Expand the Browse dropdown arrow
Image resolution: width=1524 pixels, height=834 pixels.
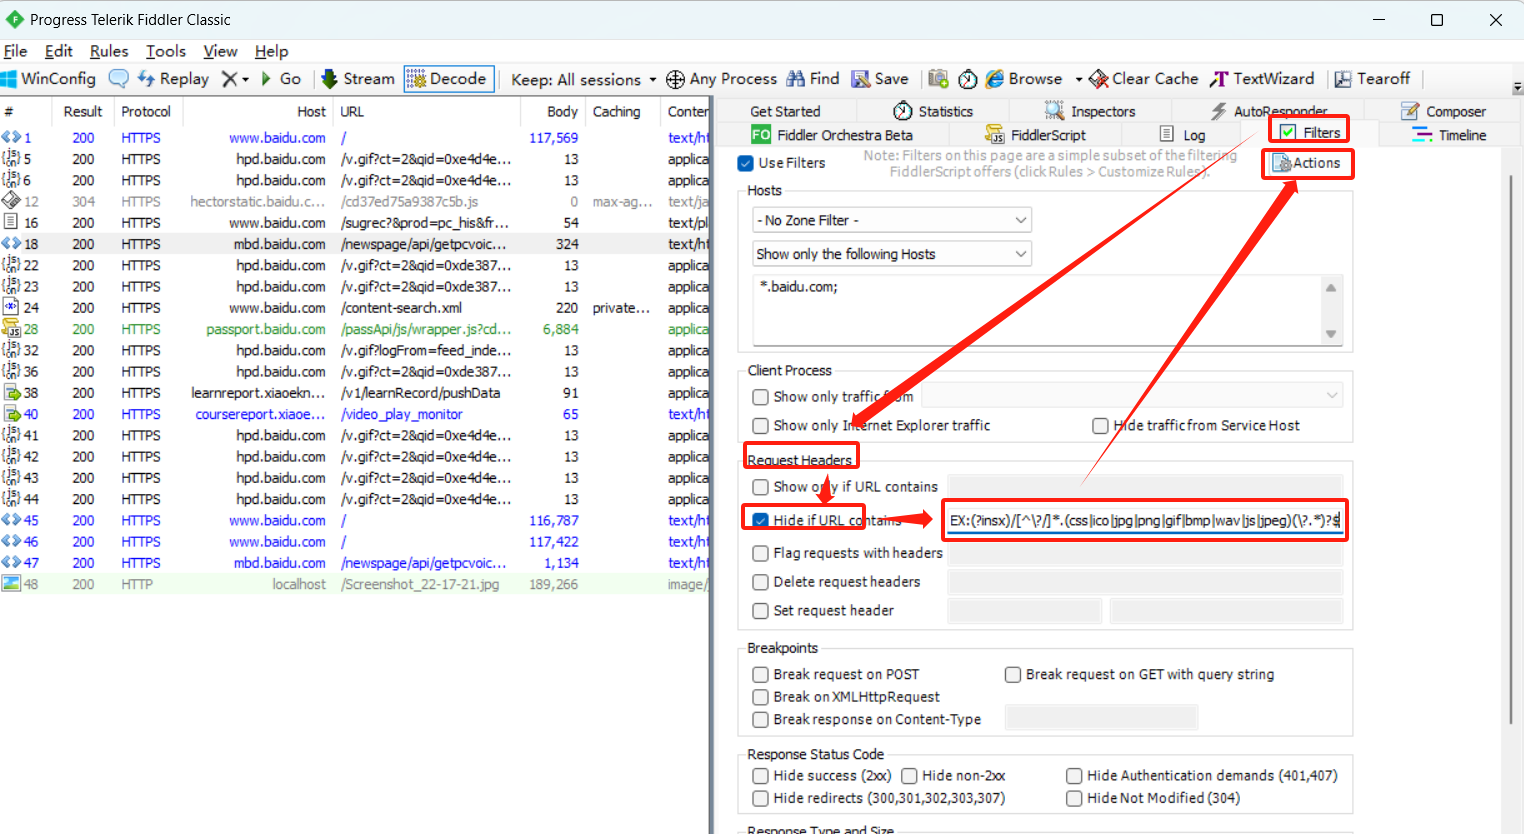(x=1079, y=79)
